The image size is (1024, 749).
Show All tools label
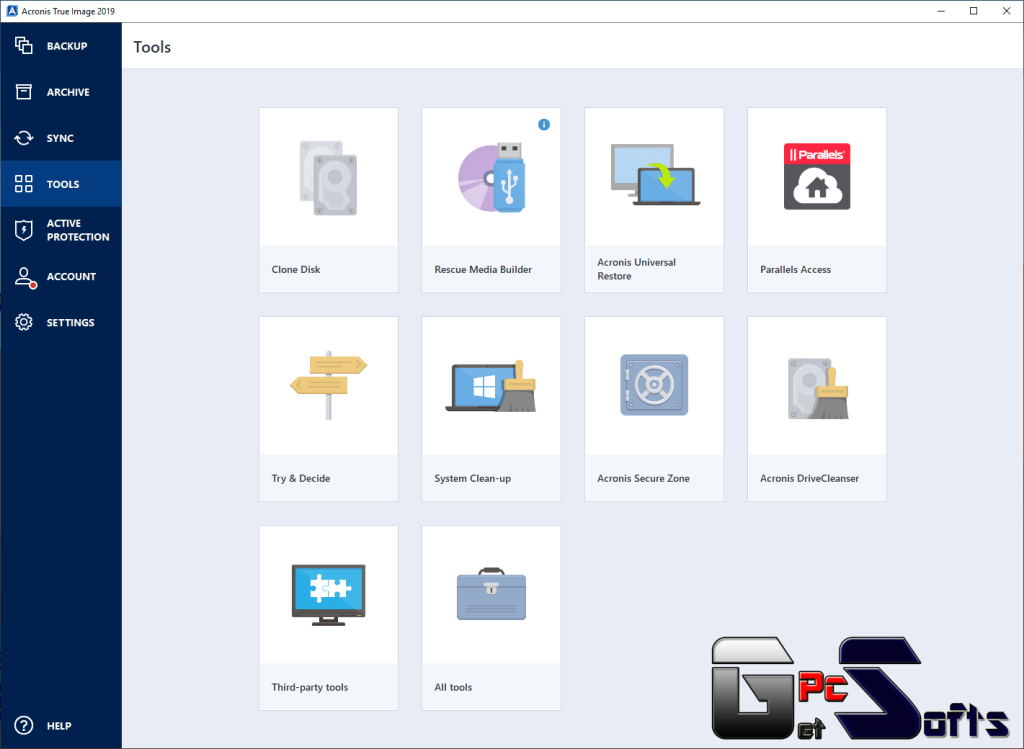click(x=453, y=687)
